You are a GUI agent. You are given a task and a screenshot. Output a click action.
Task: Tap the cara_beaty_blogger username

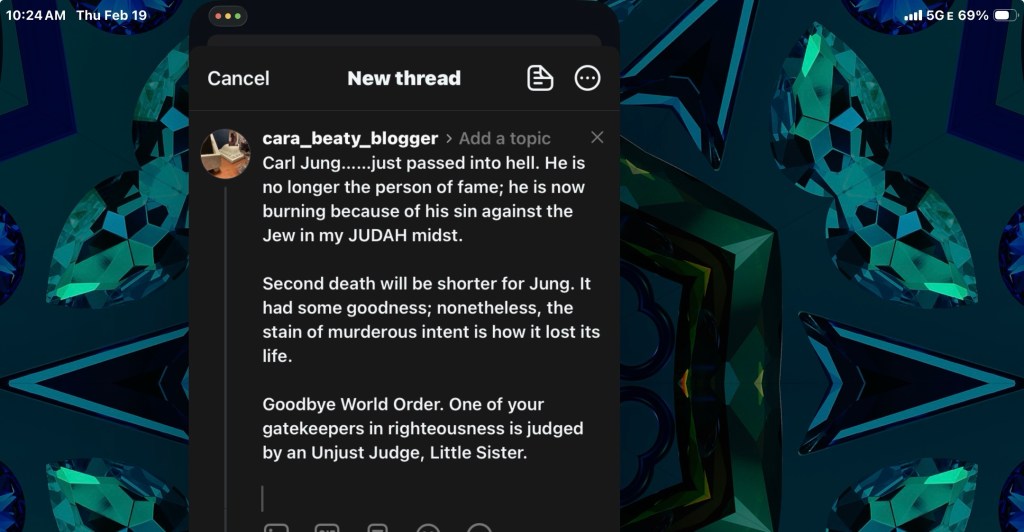(x=350, y=138)
